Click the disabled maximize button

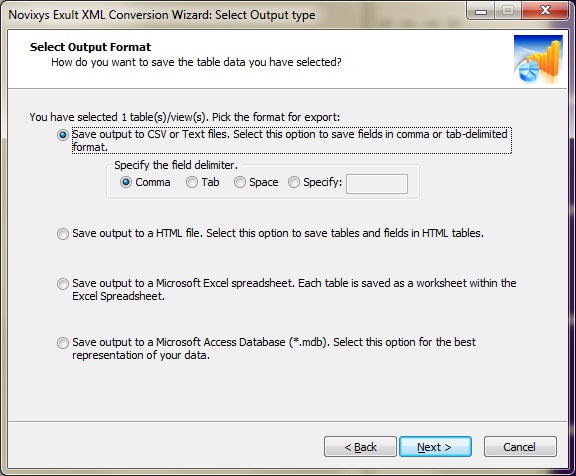(x=508, y=10)
